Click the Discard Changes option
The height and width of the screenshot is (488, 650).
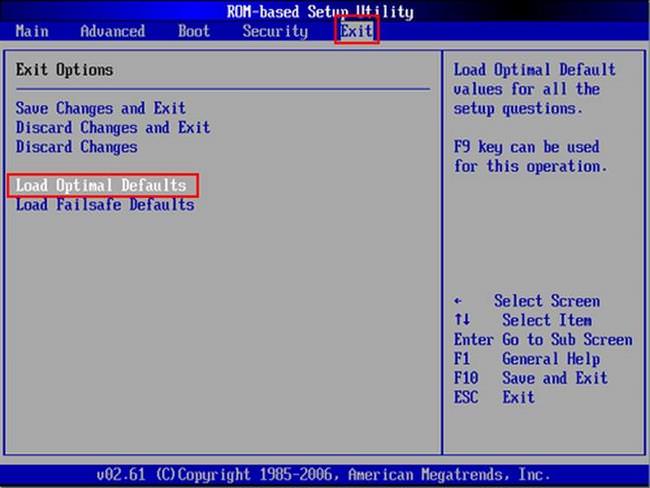(x=77, y=147)
